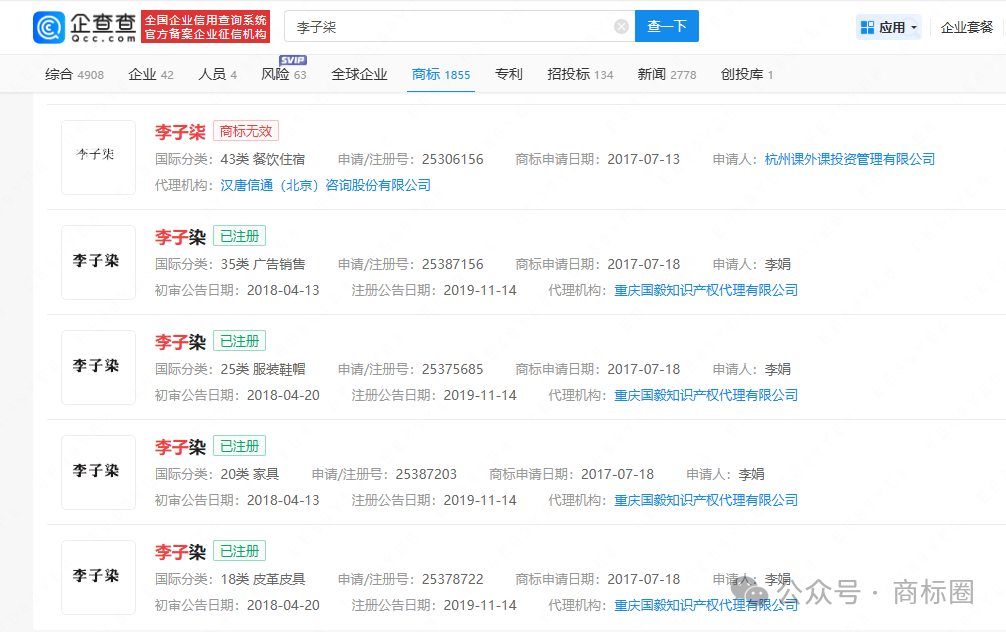The image size is (1006, 632).
Task: Open applicant 杭州课外课投资管理有限公司
Action: click(x=849, y=159)
